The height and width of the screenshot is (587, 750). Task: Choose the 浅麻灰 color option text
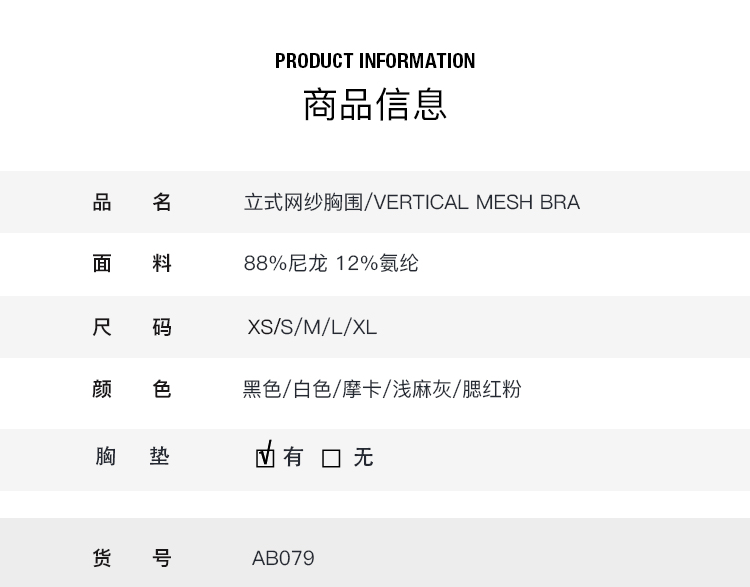(x=421, y=389)
